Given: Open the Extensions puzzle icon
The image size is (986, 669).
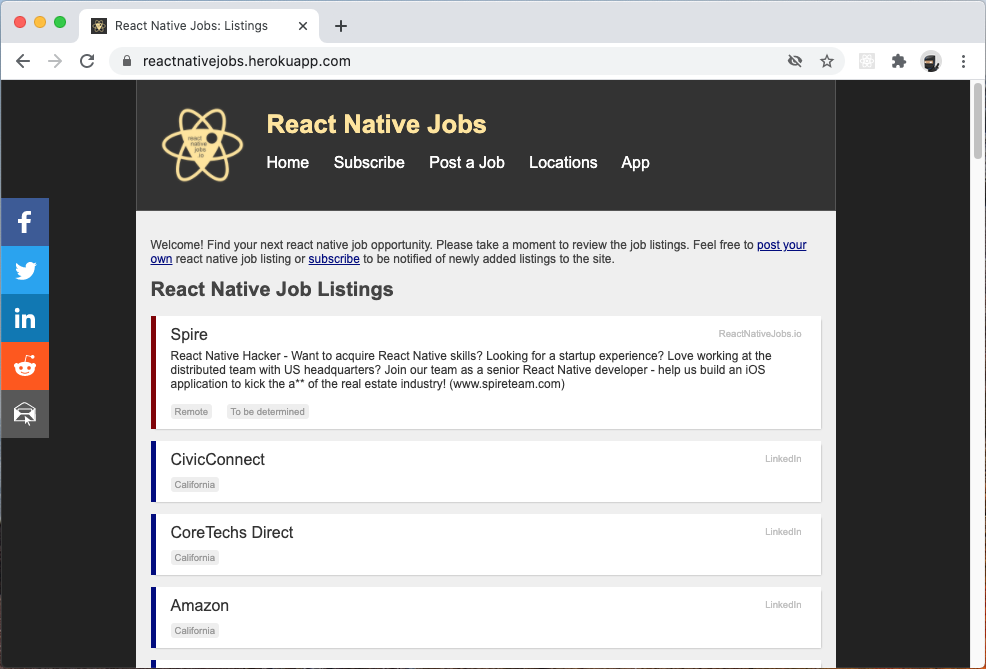Looking at the screenshot, I should coord(899,61).
